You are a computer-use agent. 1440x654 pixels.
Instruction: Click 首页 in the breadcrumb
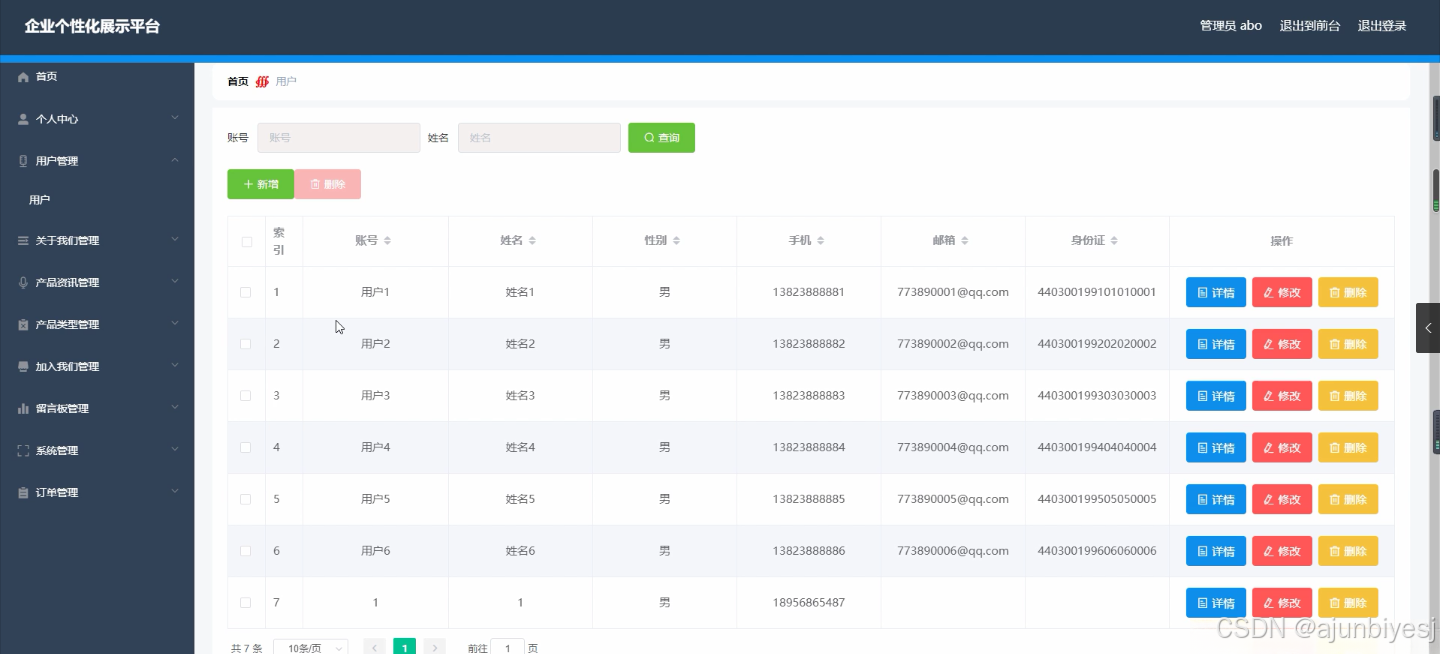238,82
